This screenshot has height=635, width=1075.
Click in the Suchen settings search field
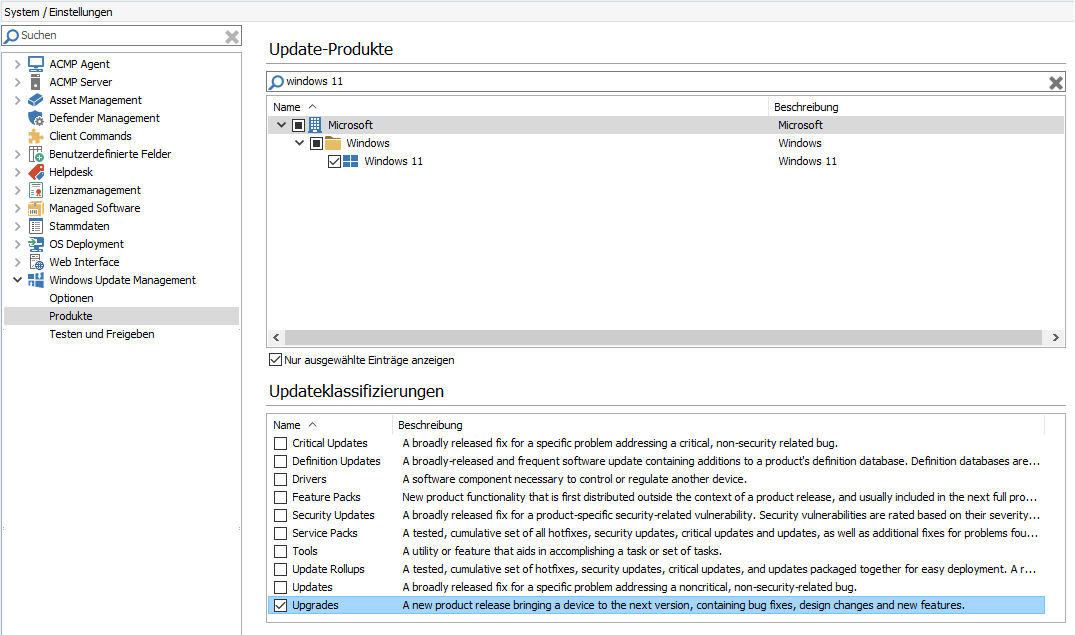pyautogui.click(x=122, y=36)
